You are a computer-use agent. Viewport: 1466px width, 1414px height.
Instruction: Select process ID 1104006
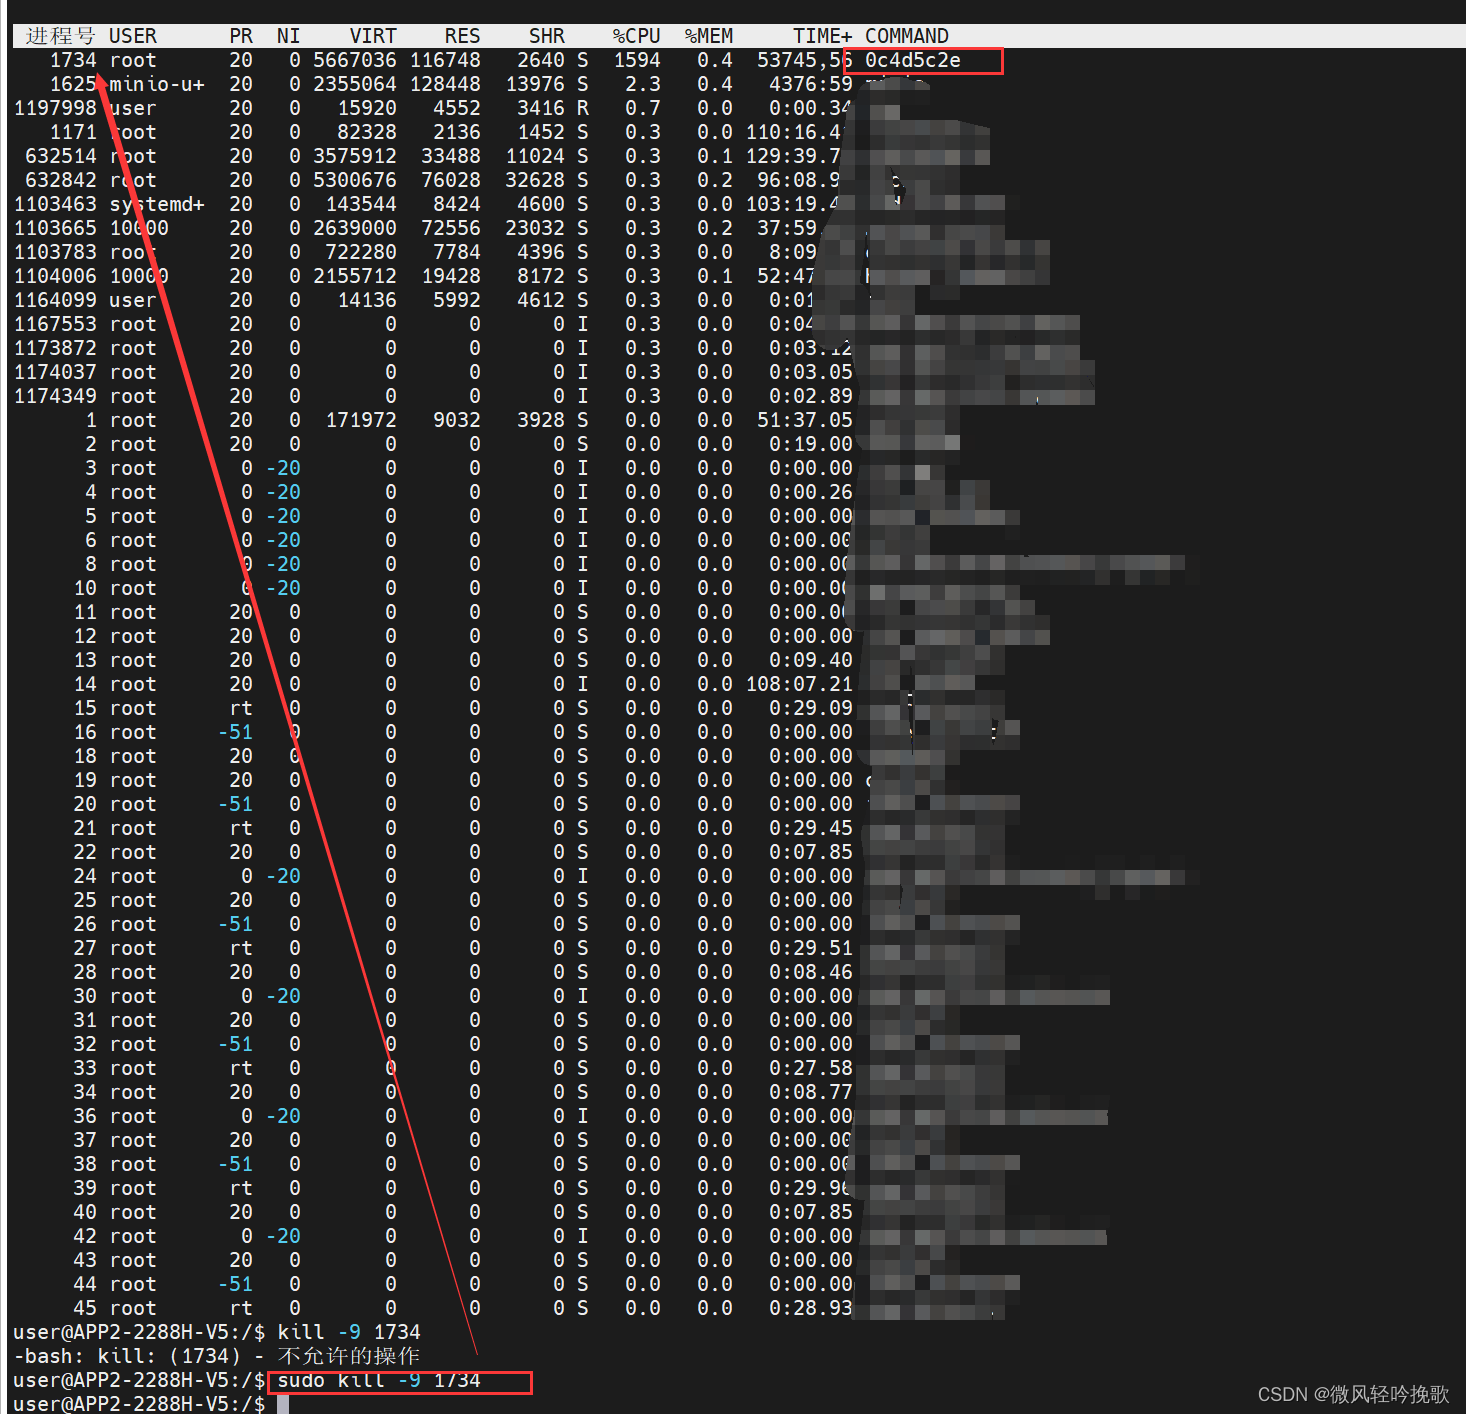tap(55, 276)
